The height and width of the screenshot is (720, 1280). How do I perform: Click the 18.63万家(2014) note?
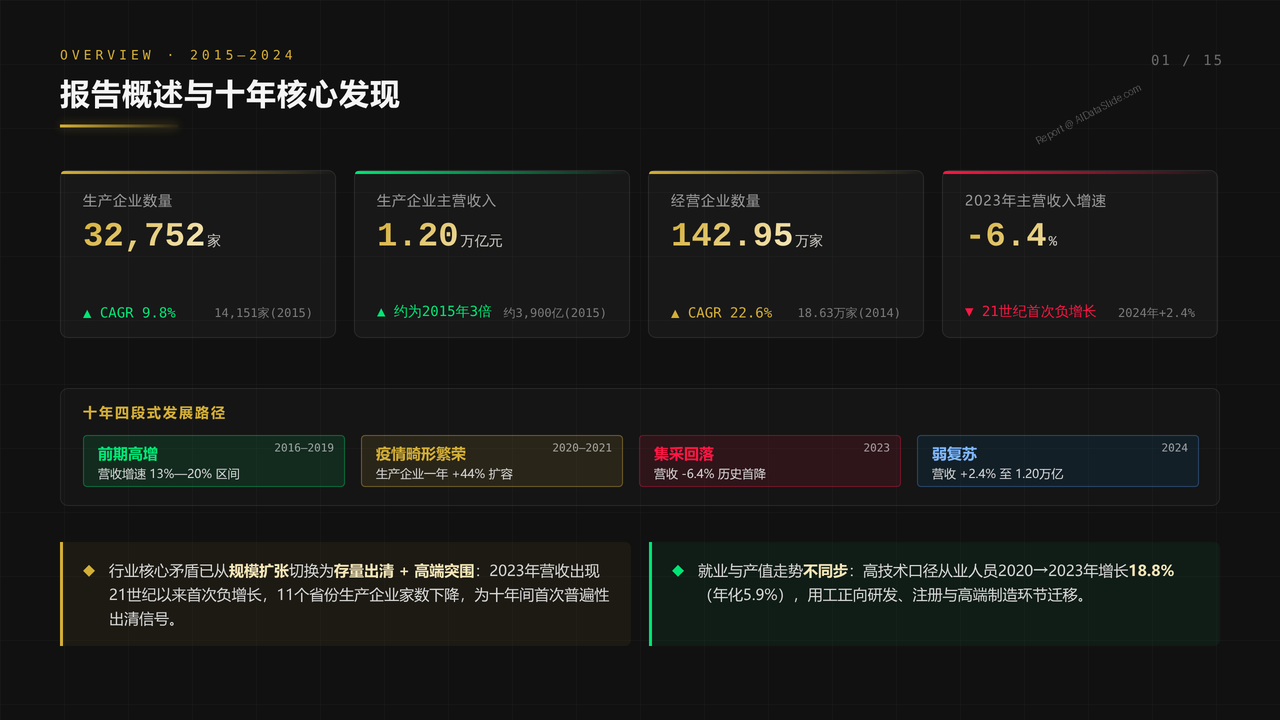pos(849,313)
